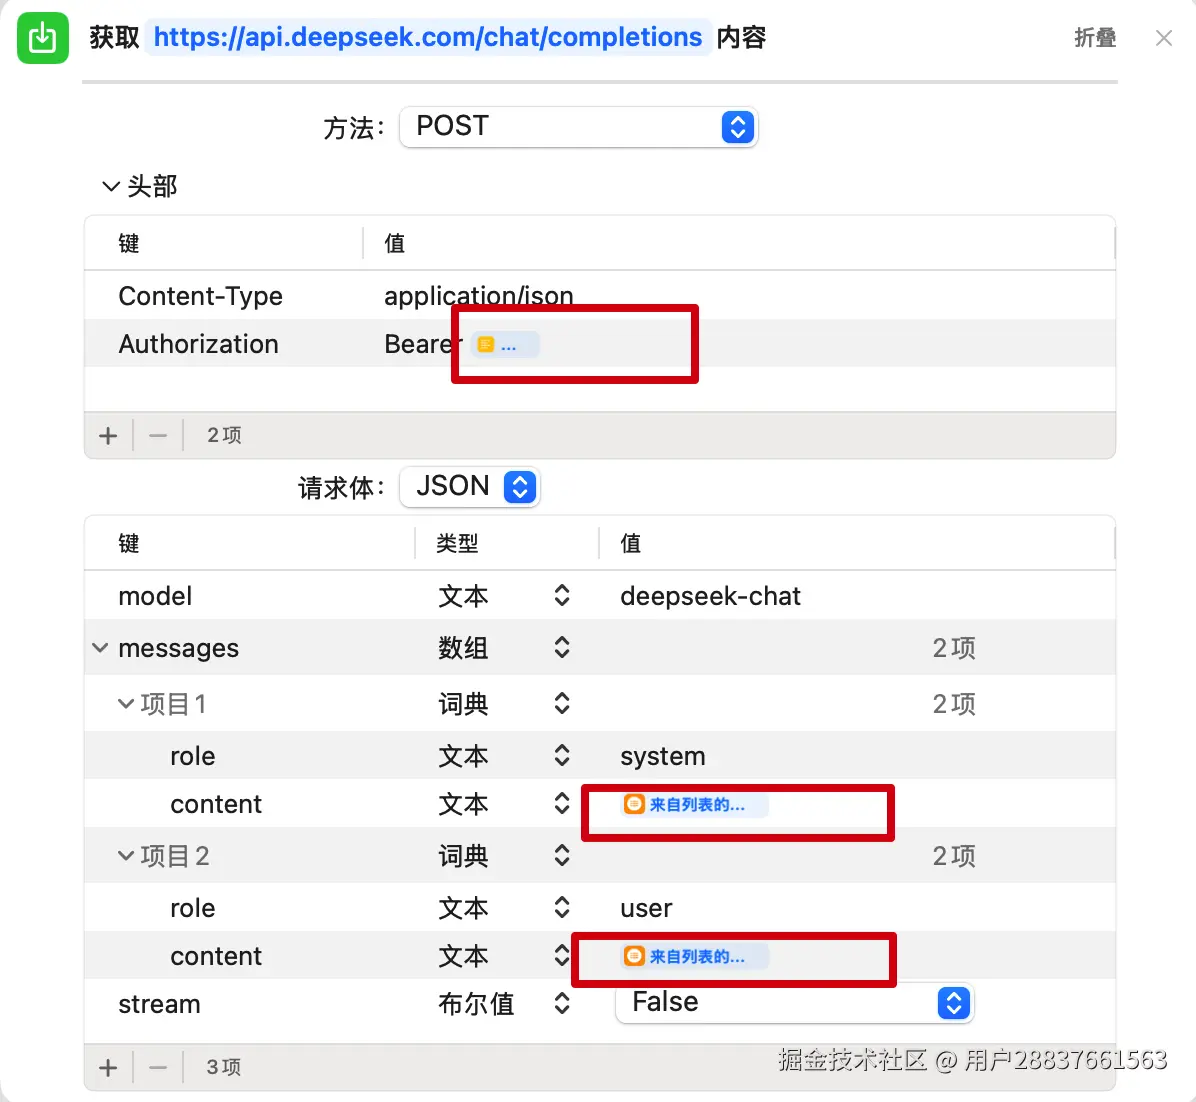Edit the application/json header value
1196x1102 pixels.
(478, 296)
